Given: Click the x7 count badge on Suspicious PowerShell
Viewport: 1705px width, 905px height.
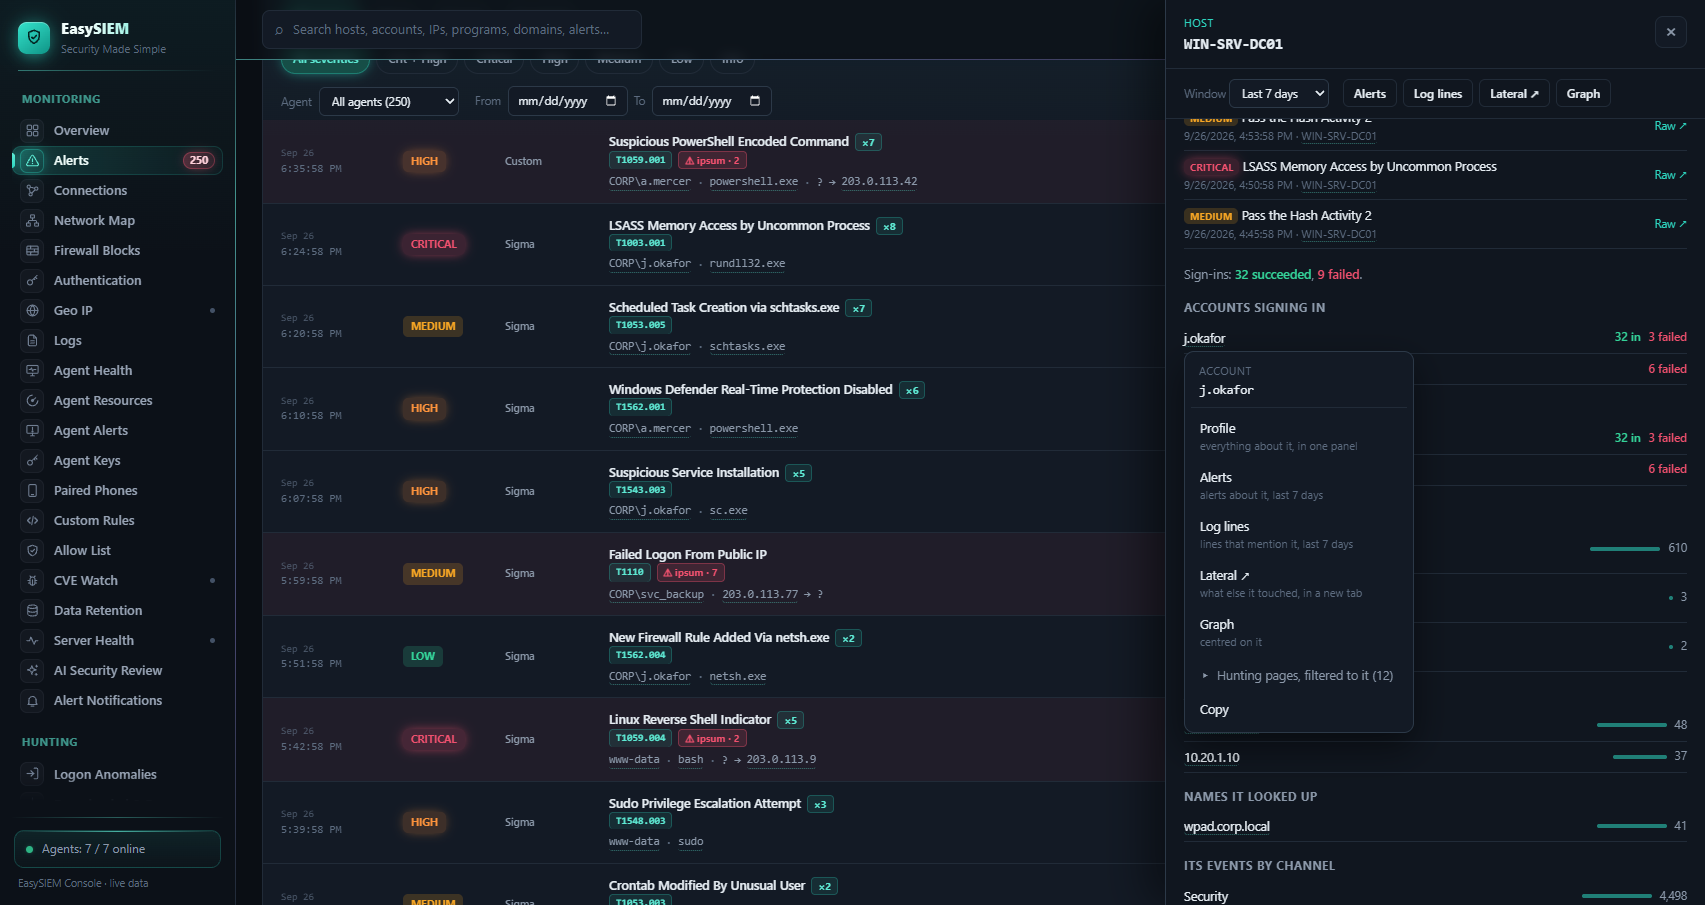Looking at the screenshot, I should click(x=869, y=142).
